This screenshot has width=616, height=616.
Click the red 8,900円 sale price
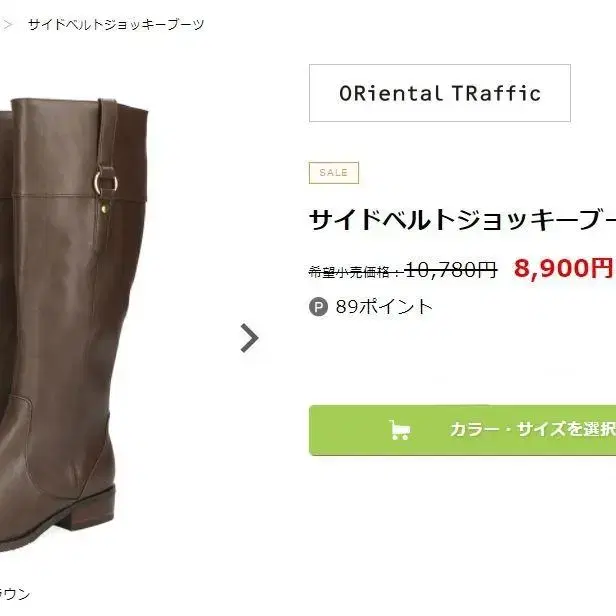point(563,268)
